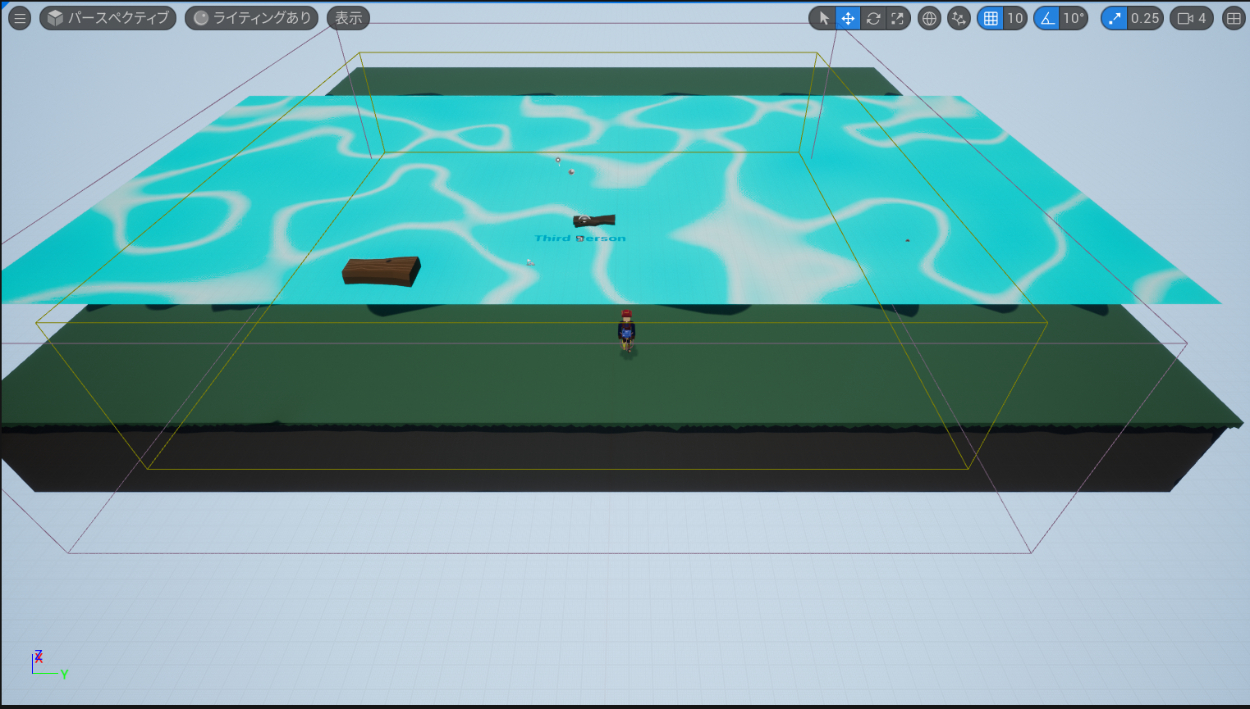Open rotation snap value 10° list

(x=1073, y=18)
